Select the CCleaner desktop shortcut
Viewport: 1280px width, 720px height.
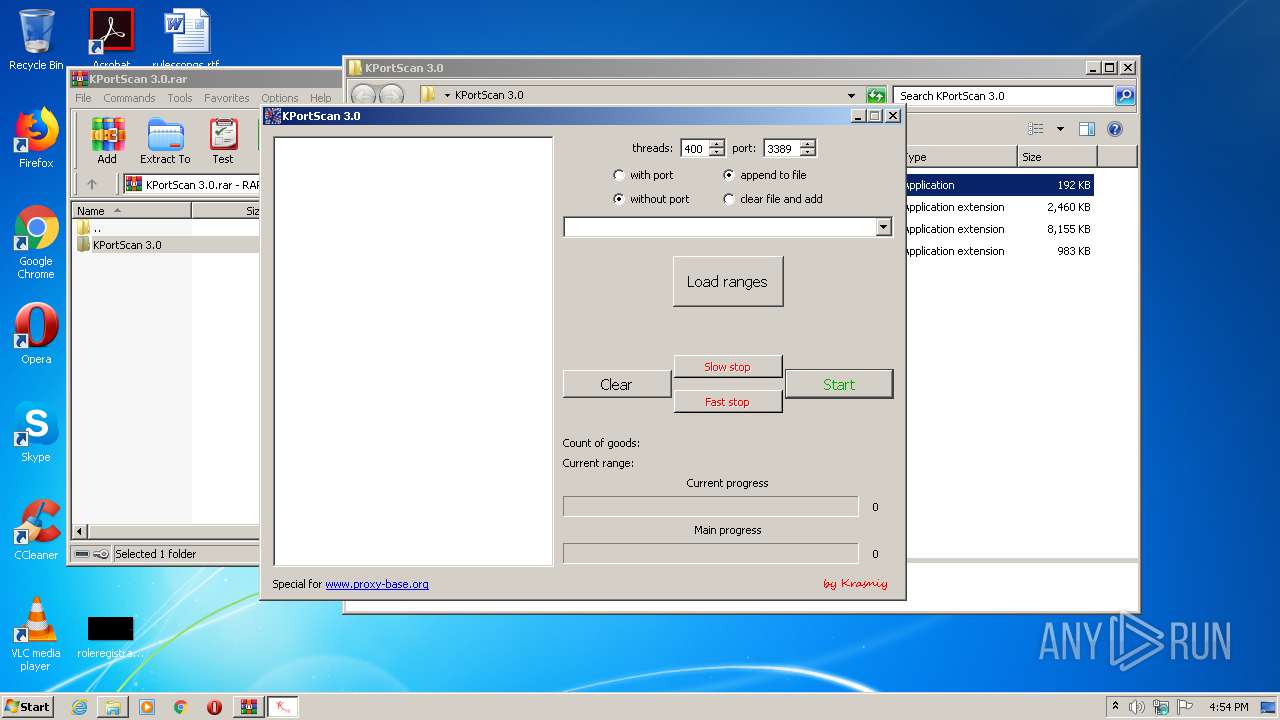coord(36,530)
